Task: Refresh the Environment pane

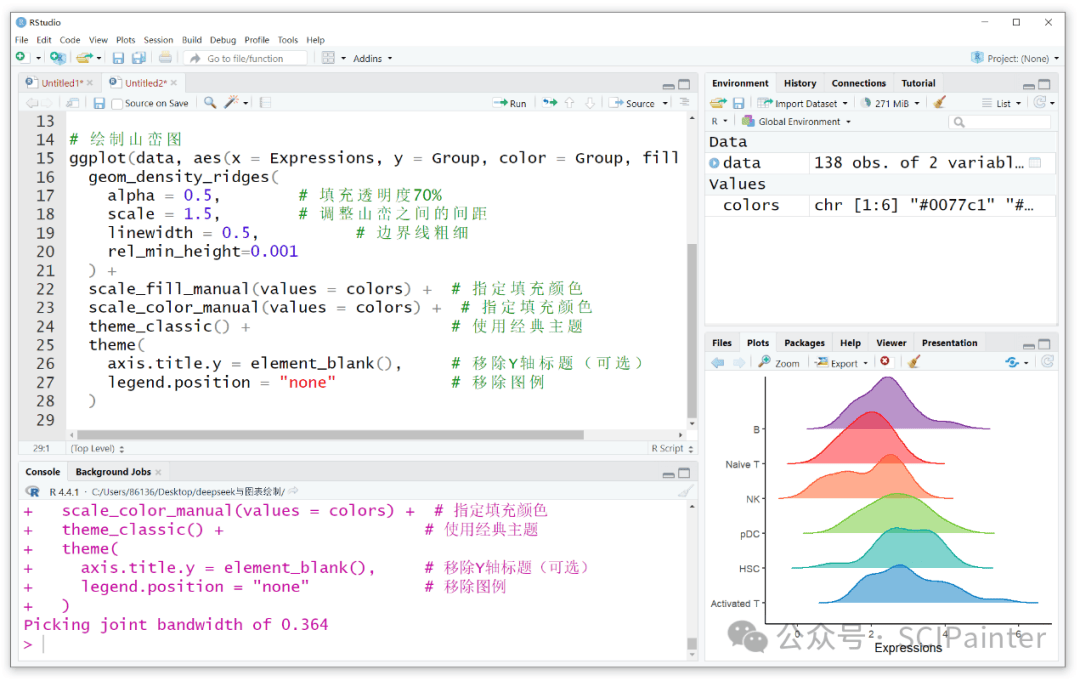Action: point(1039,103)
